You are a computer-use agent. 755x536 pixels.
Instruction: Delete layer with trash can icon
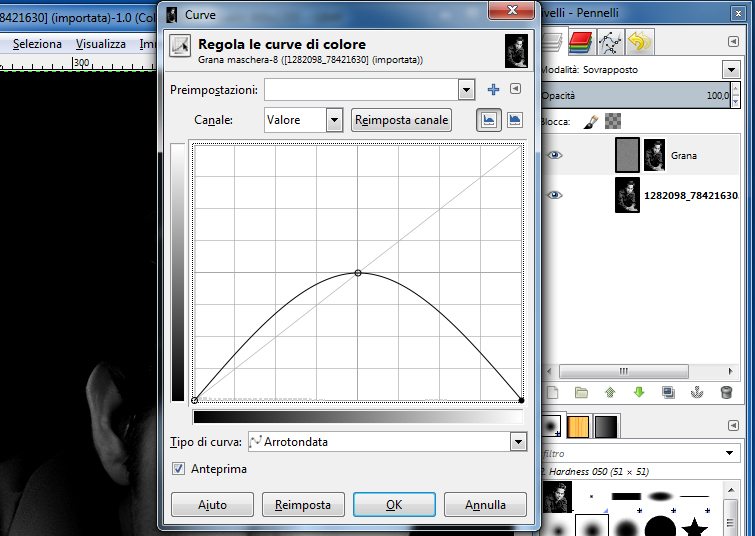coord(726,392)
